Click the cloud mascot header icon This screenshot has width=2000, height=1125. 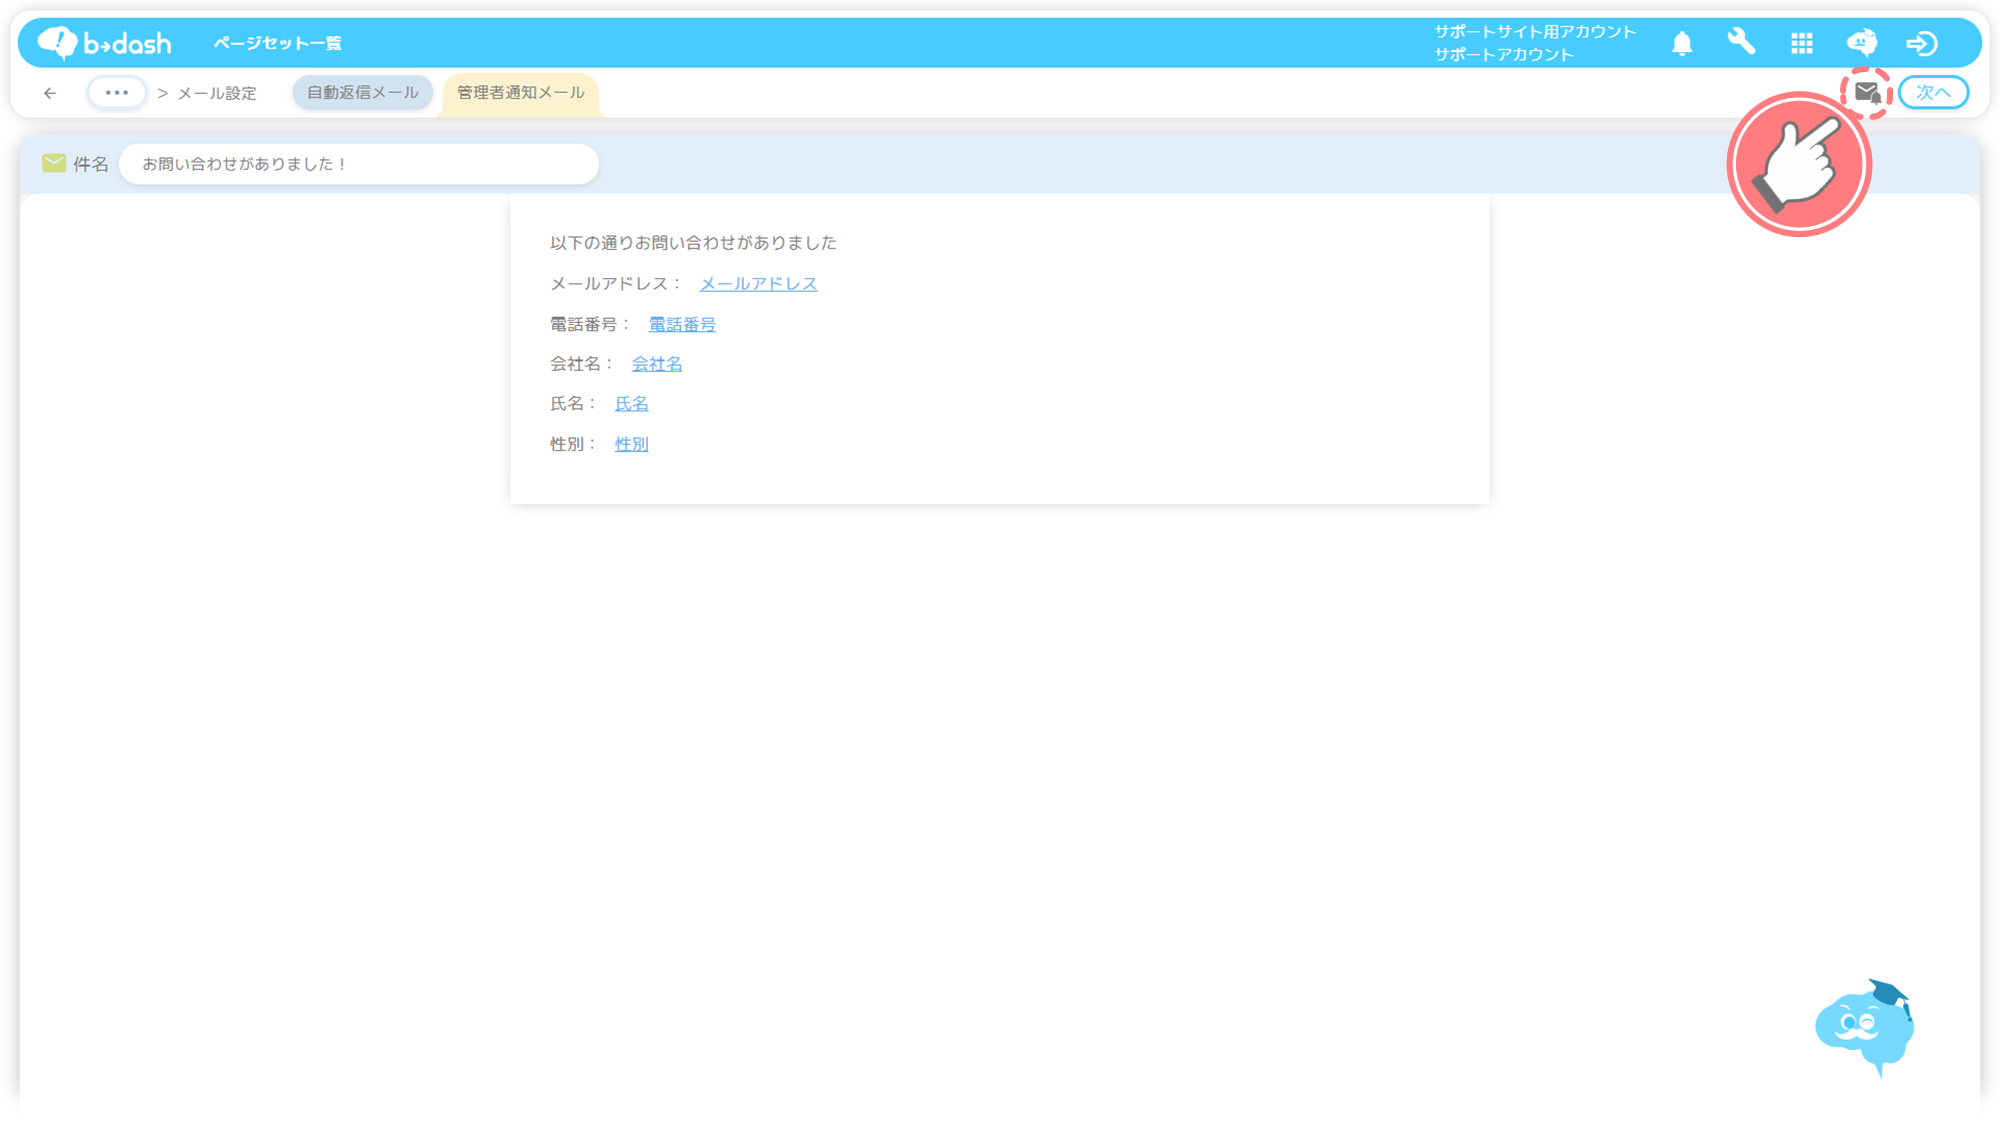[x=1861, y=43]
